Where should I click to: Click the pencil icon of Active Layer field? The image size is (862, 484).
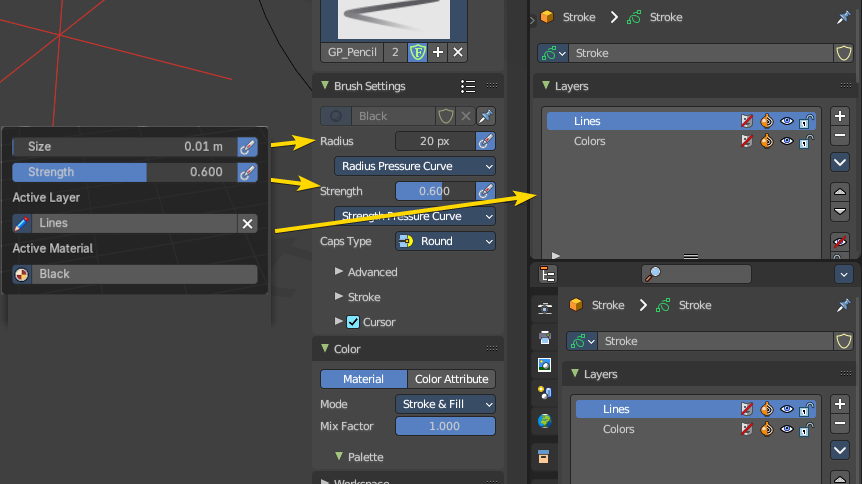tap(21, 223)
